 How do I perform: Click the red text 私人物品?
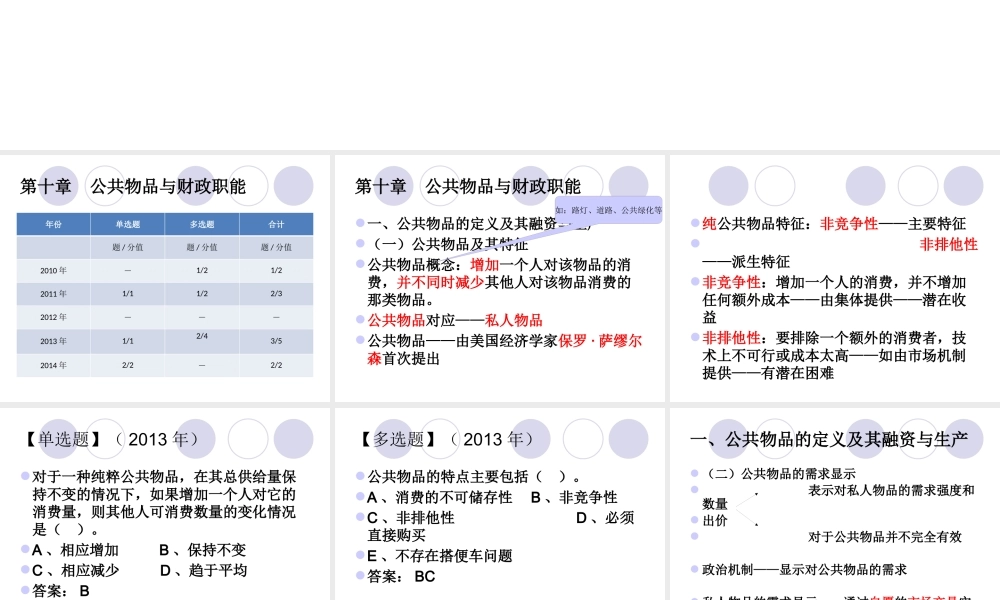click(513, 320)
